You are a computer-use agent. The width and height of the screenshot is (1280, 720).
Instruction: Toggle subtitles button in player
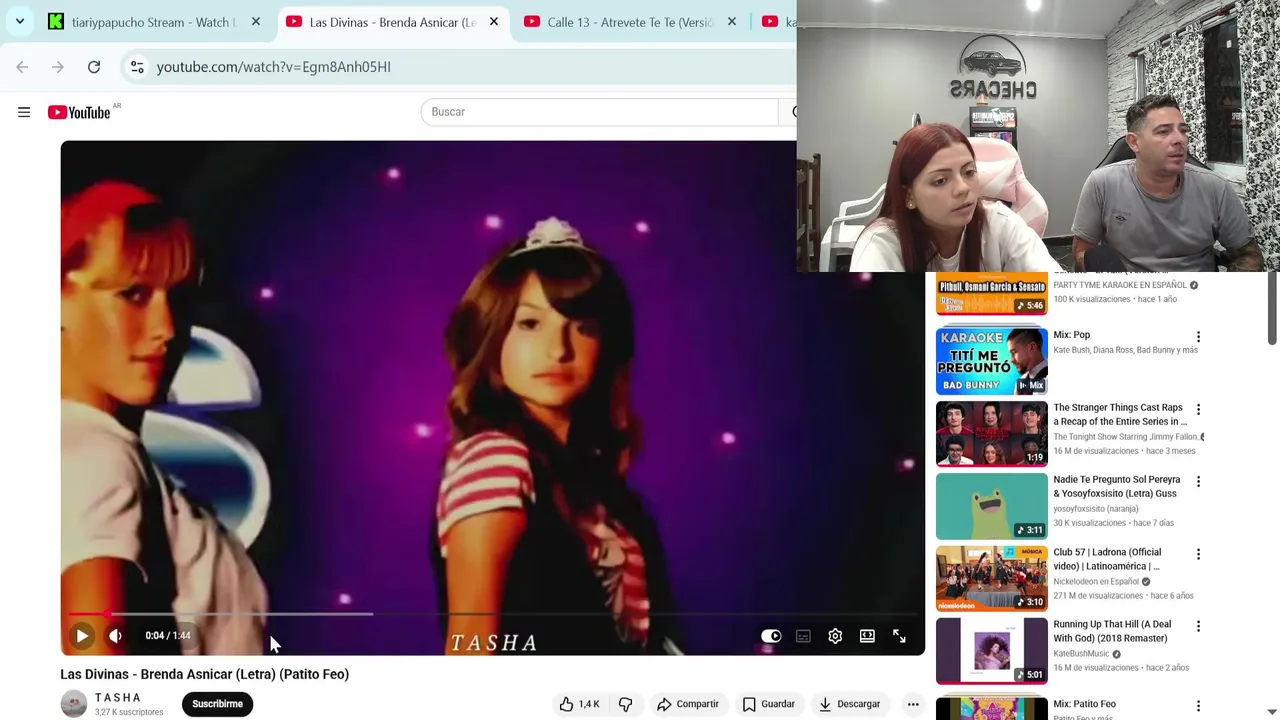point(803,636)
